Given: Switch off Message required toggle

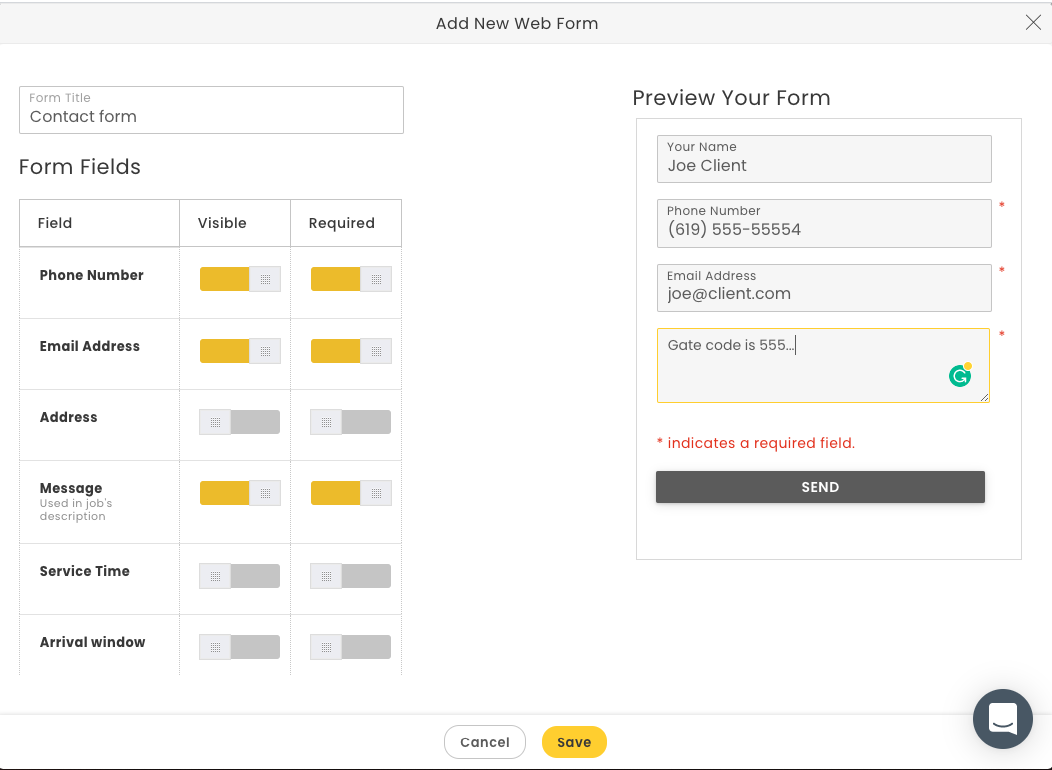Looking at the screenshot, I should [x=351, y=493].
